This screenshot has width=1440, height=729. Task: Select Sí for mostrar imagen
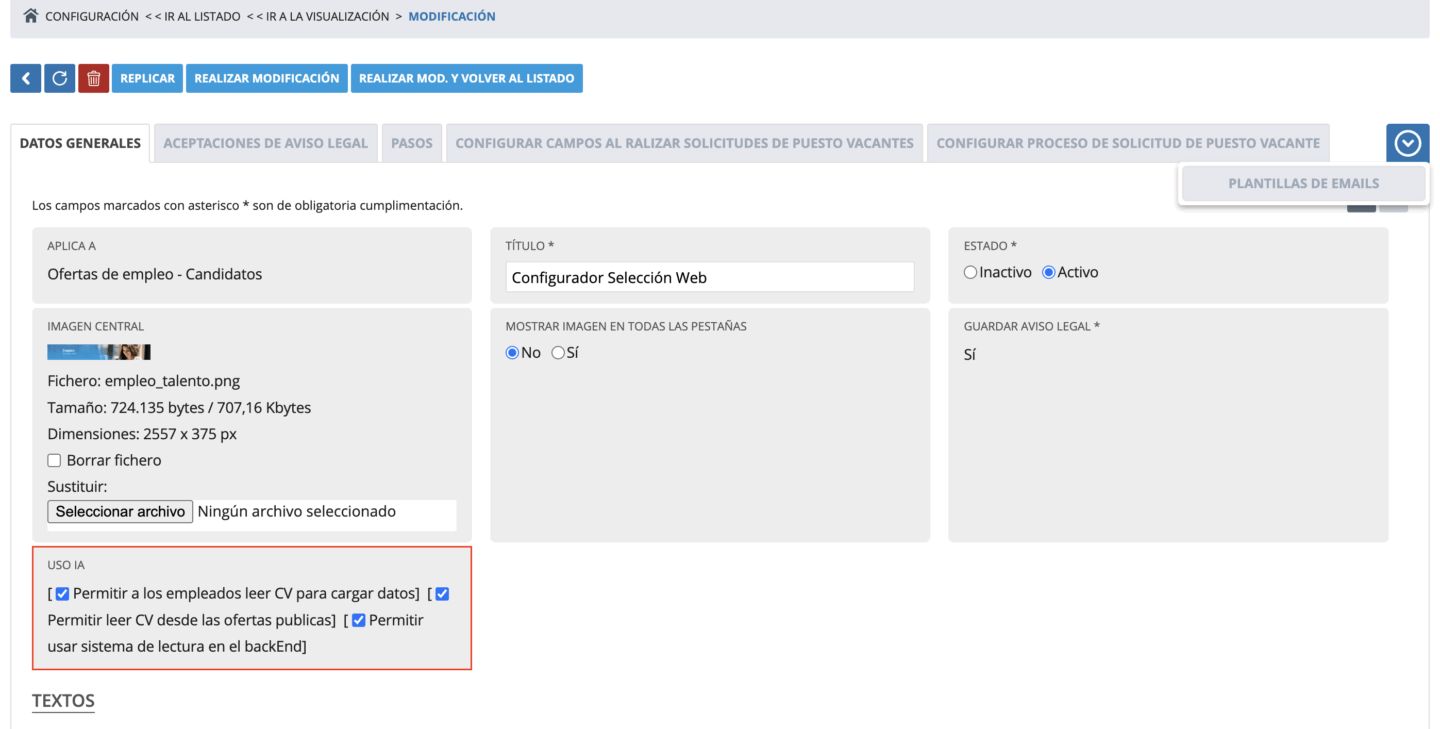click(x=558, y=352)
